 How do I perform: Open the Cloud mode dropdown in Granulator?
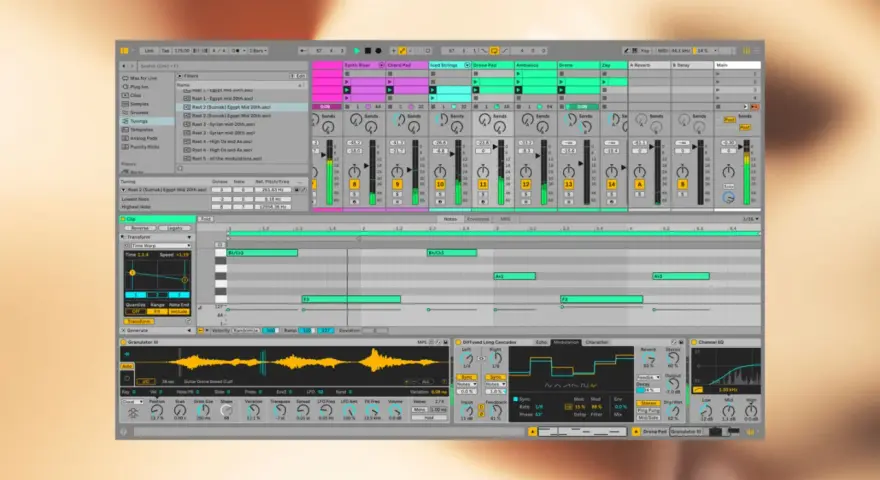click(x=132, y=402)
